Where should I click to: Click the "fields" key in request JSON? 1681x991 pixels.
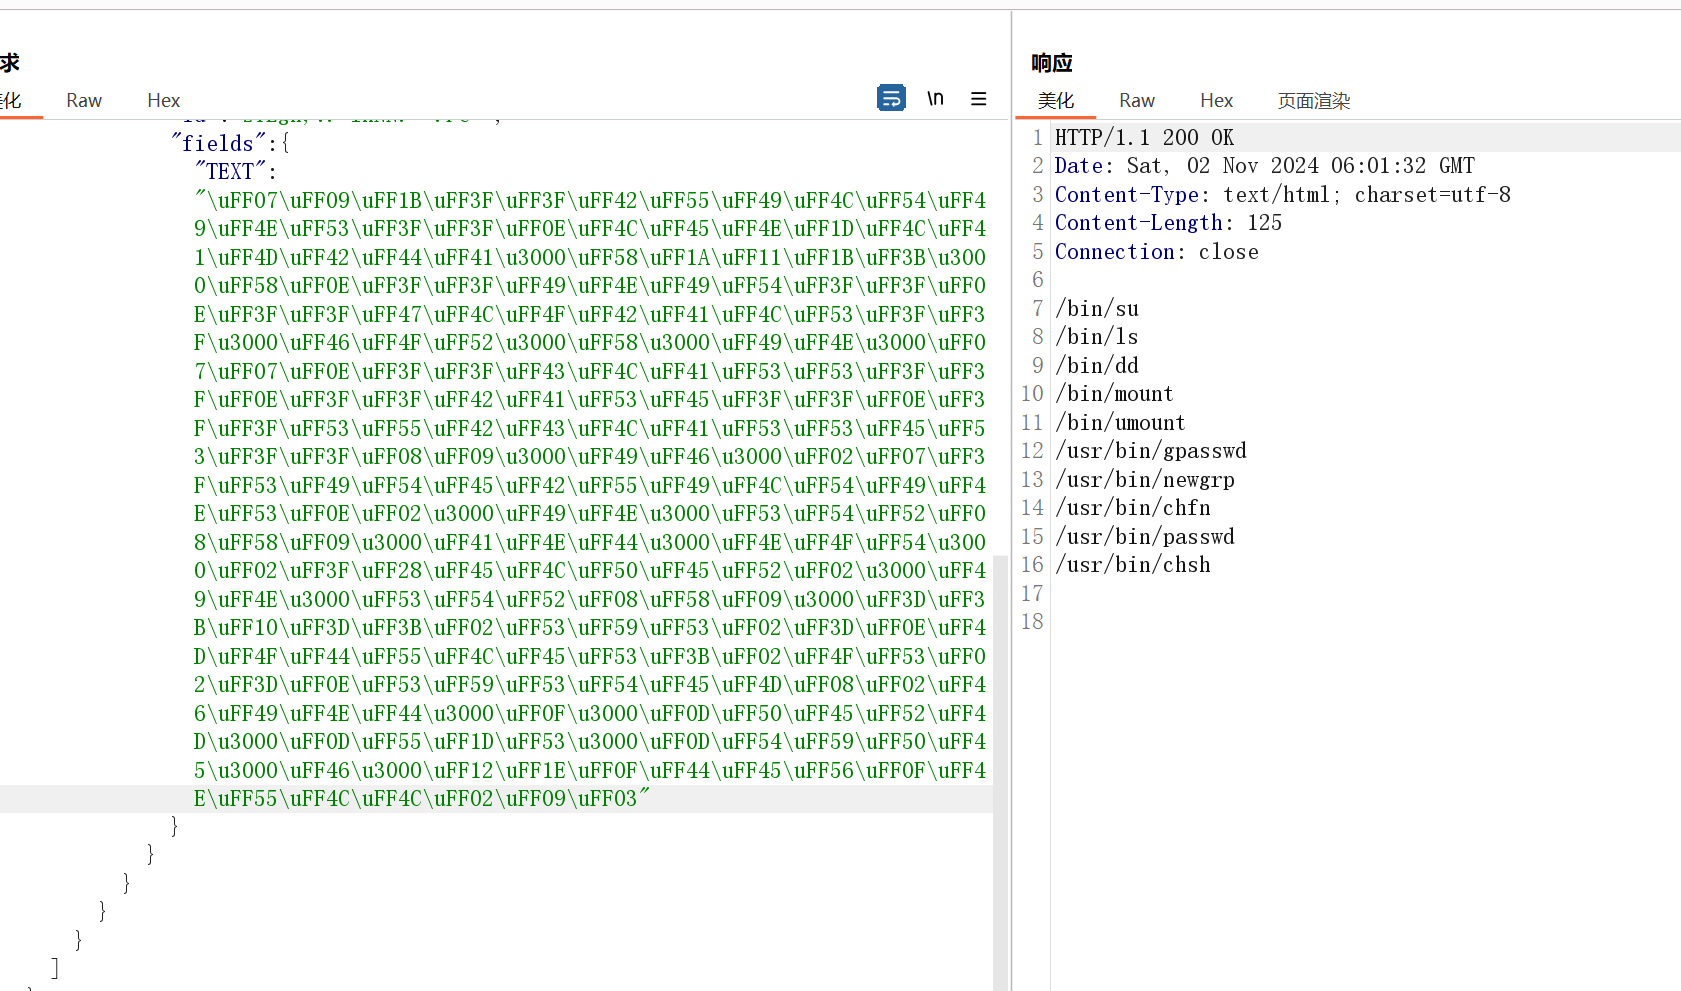(x=219, y=143)
